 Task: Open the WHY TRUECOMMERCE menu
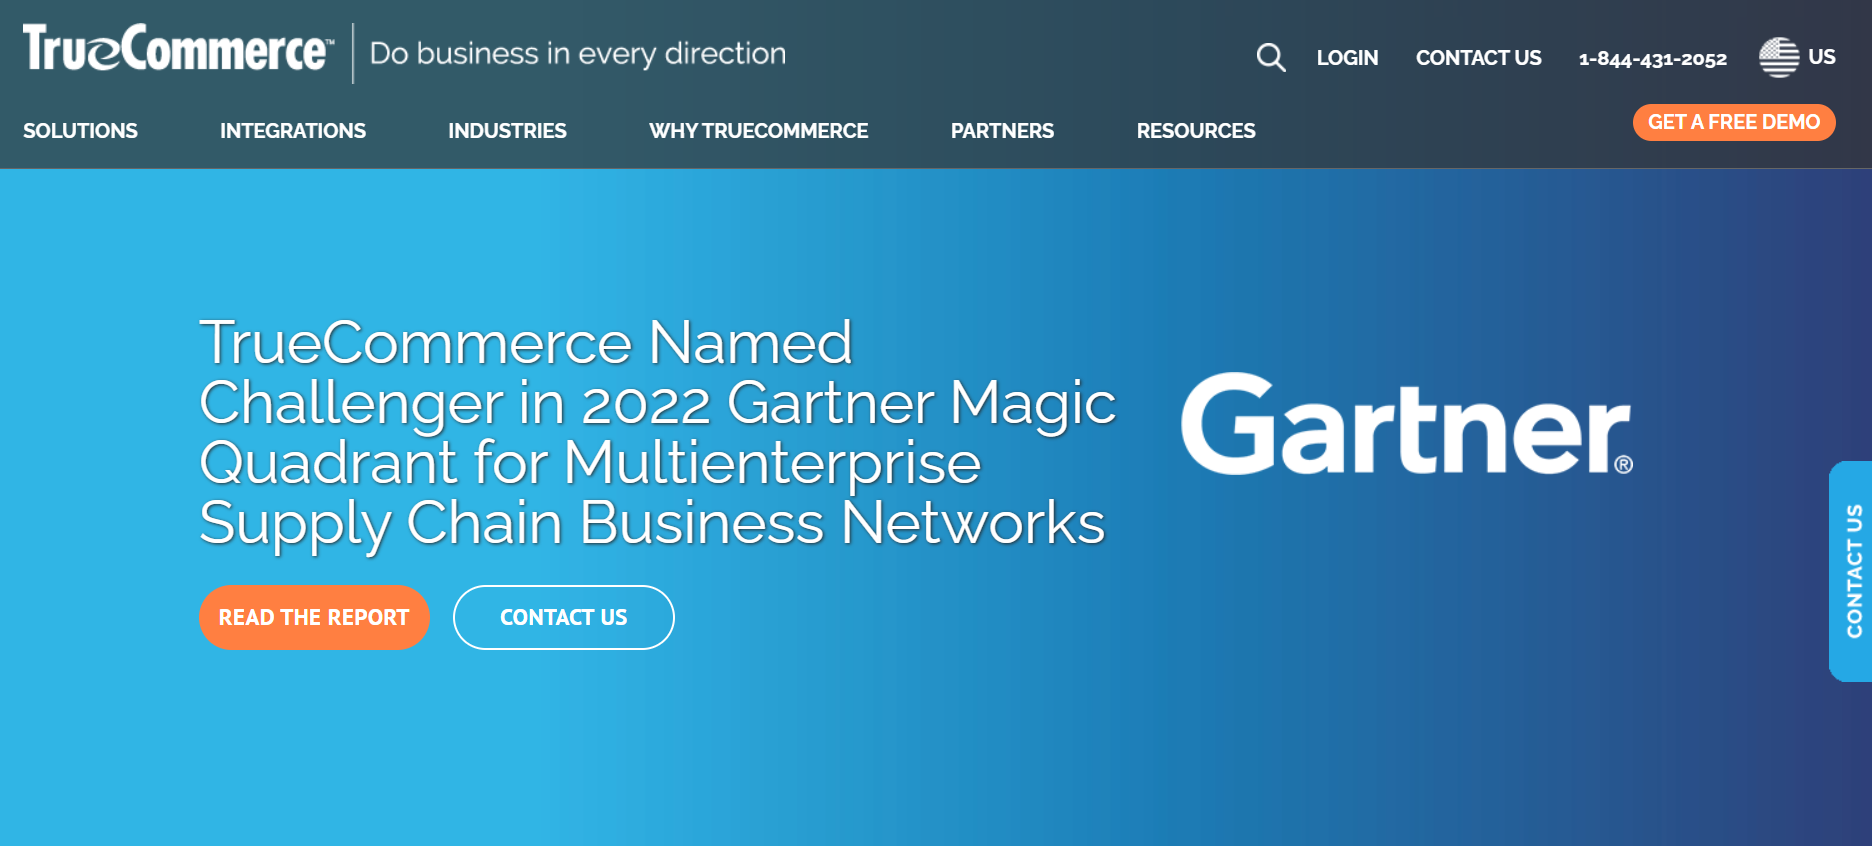(x=758, y=131)
